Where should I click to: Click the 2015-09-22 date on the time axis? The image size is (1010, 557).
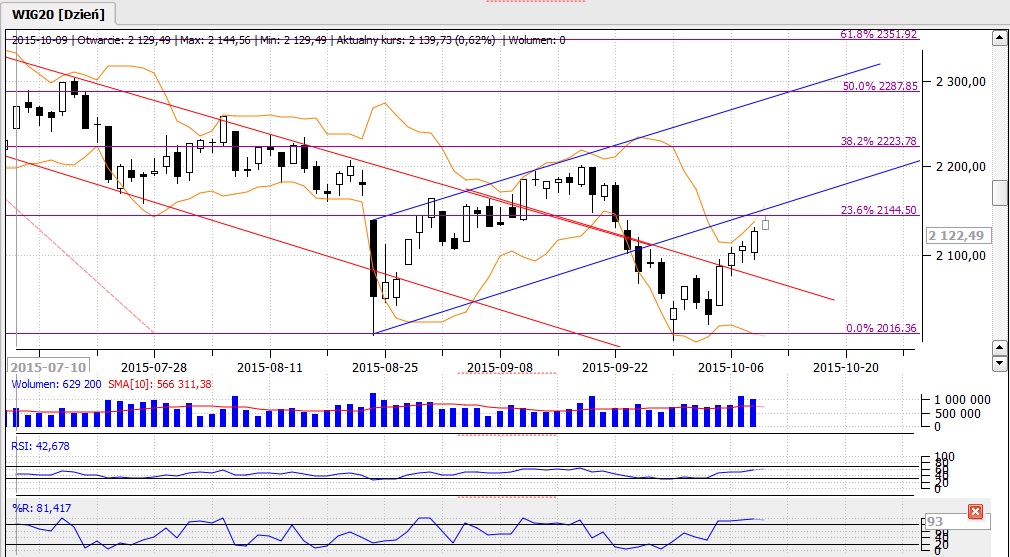(615, 368)
